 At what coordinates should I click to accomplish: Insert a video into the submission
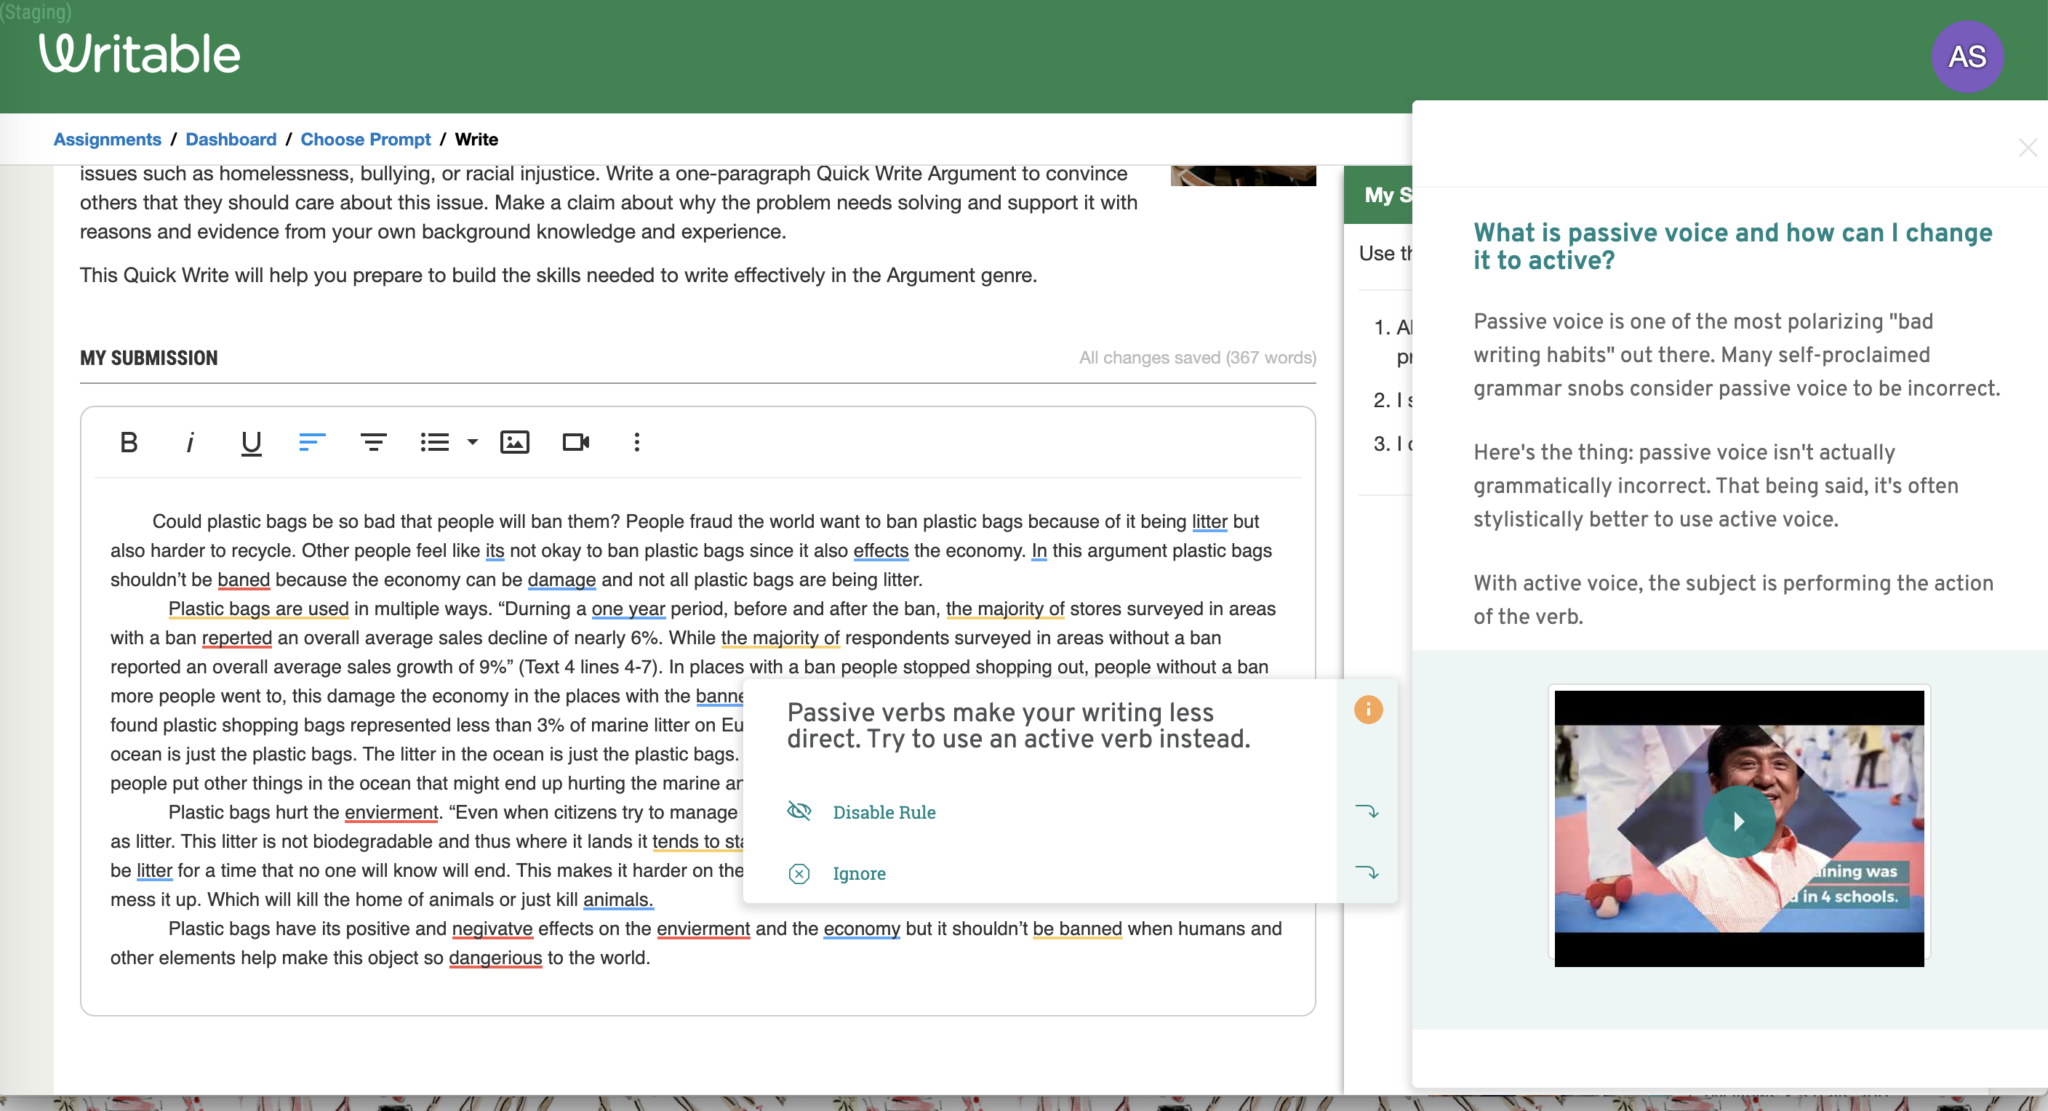click(575, 441)
